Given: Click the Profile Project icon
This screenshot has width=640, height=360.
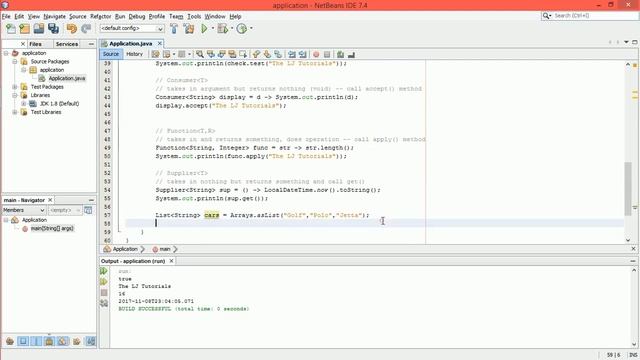Looking at the screenshot, I should (242, 29).
